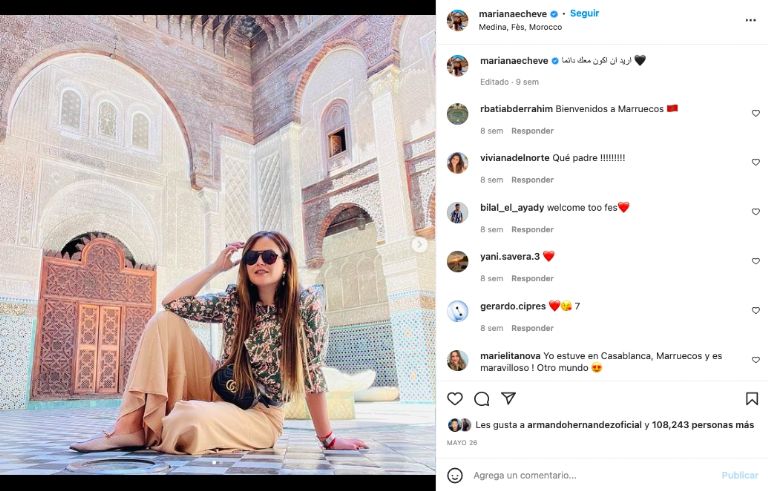This screenshot has height=491, width=768.
Task: Like bilal_el_ayady's comment
Action: coord(755,212)
